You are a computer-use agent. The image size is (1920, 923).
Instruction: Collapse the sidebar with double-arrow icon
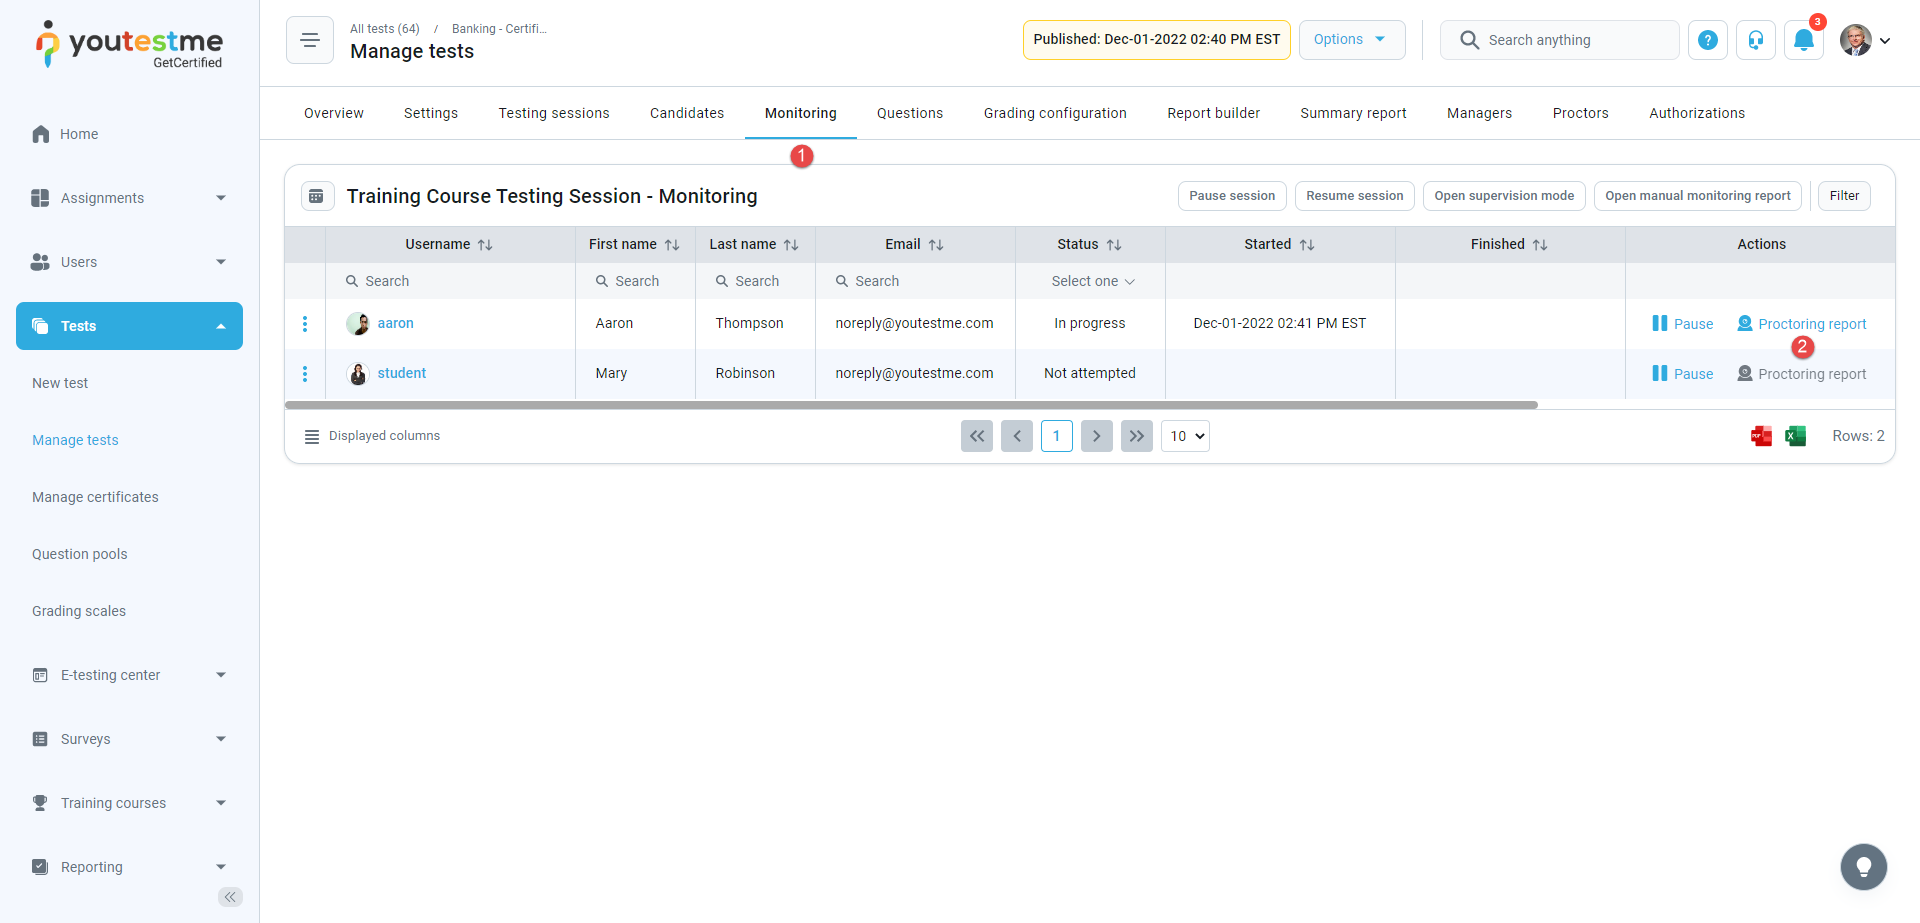[x=230, y=897]
